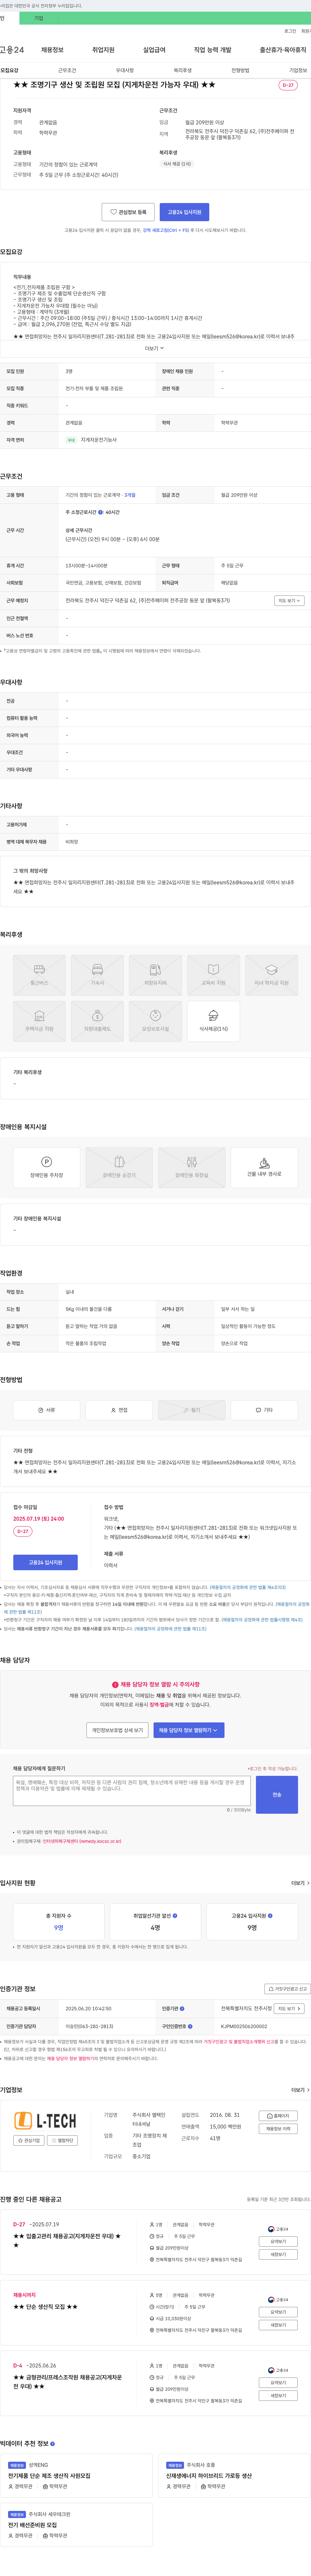Click info icon next to 취업알선기관 알선
311x2576 pixels.
pyautogui.click(x=175, y=1916)
